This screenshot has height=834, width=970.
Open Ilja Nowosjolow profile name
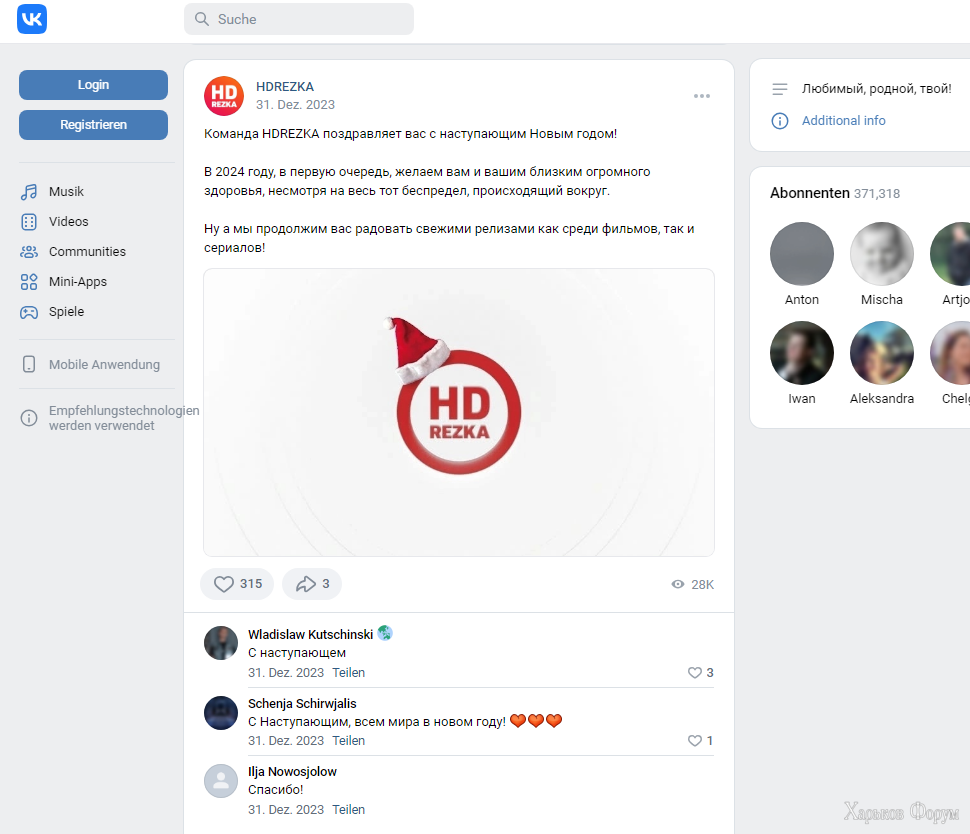(x=293, y=772)
